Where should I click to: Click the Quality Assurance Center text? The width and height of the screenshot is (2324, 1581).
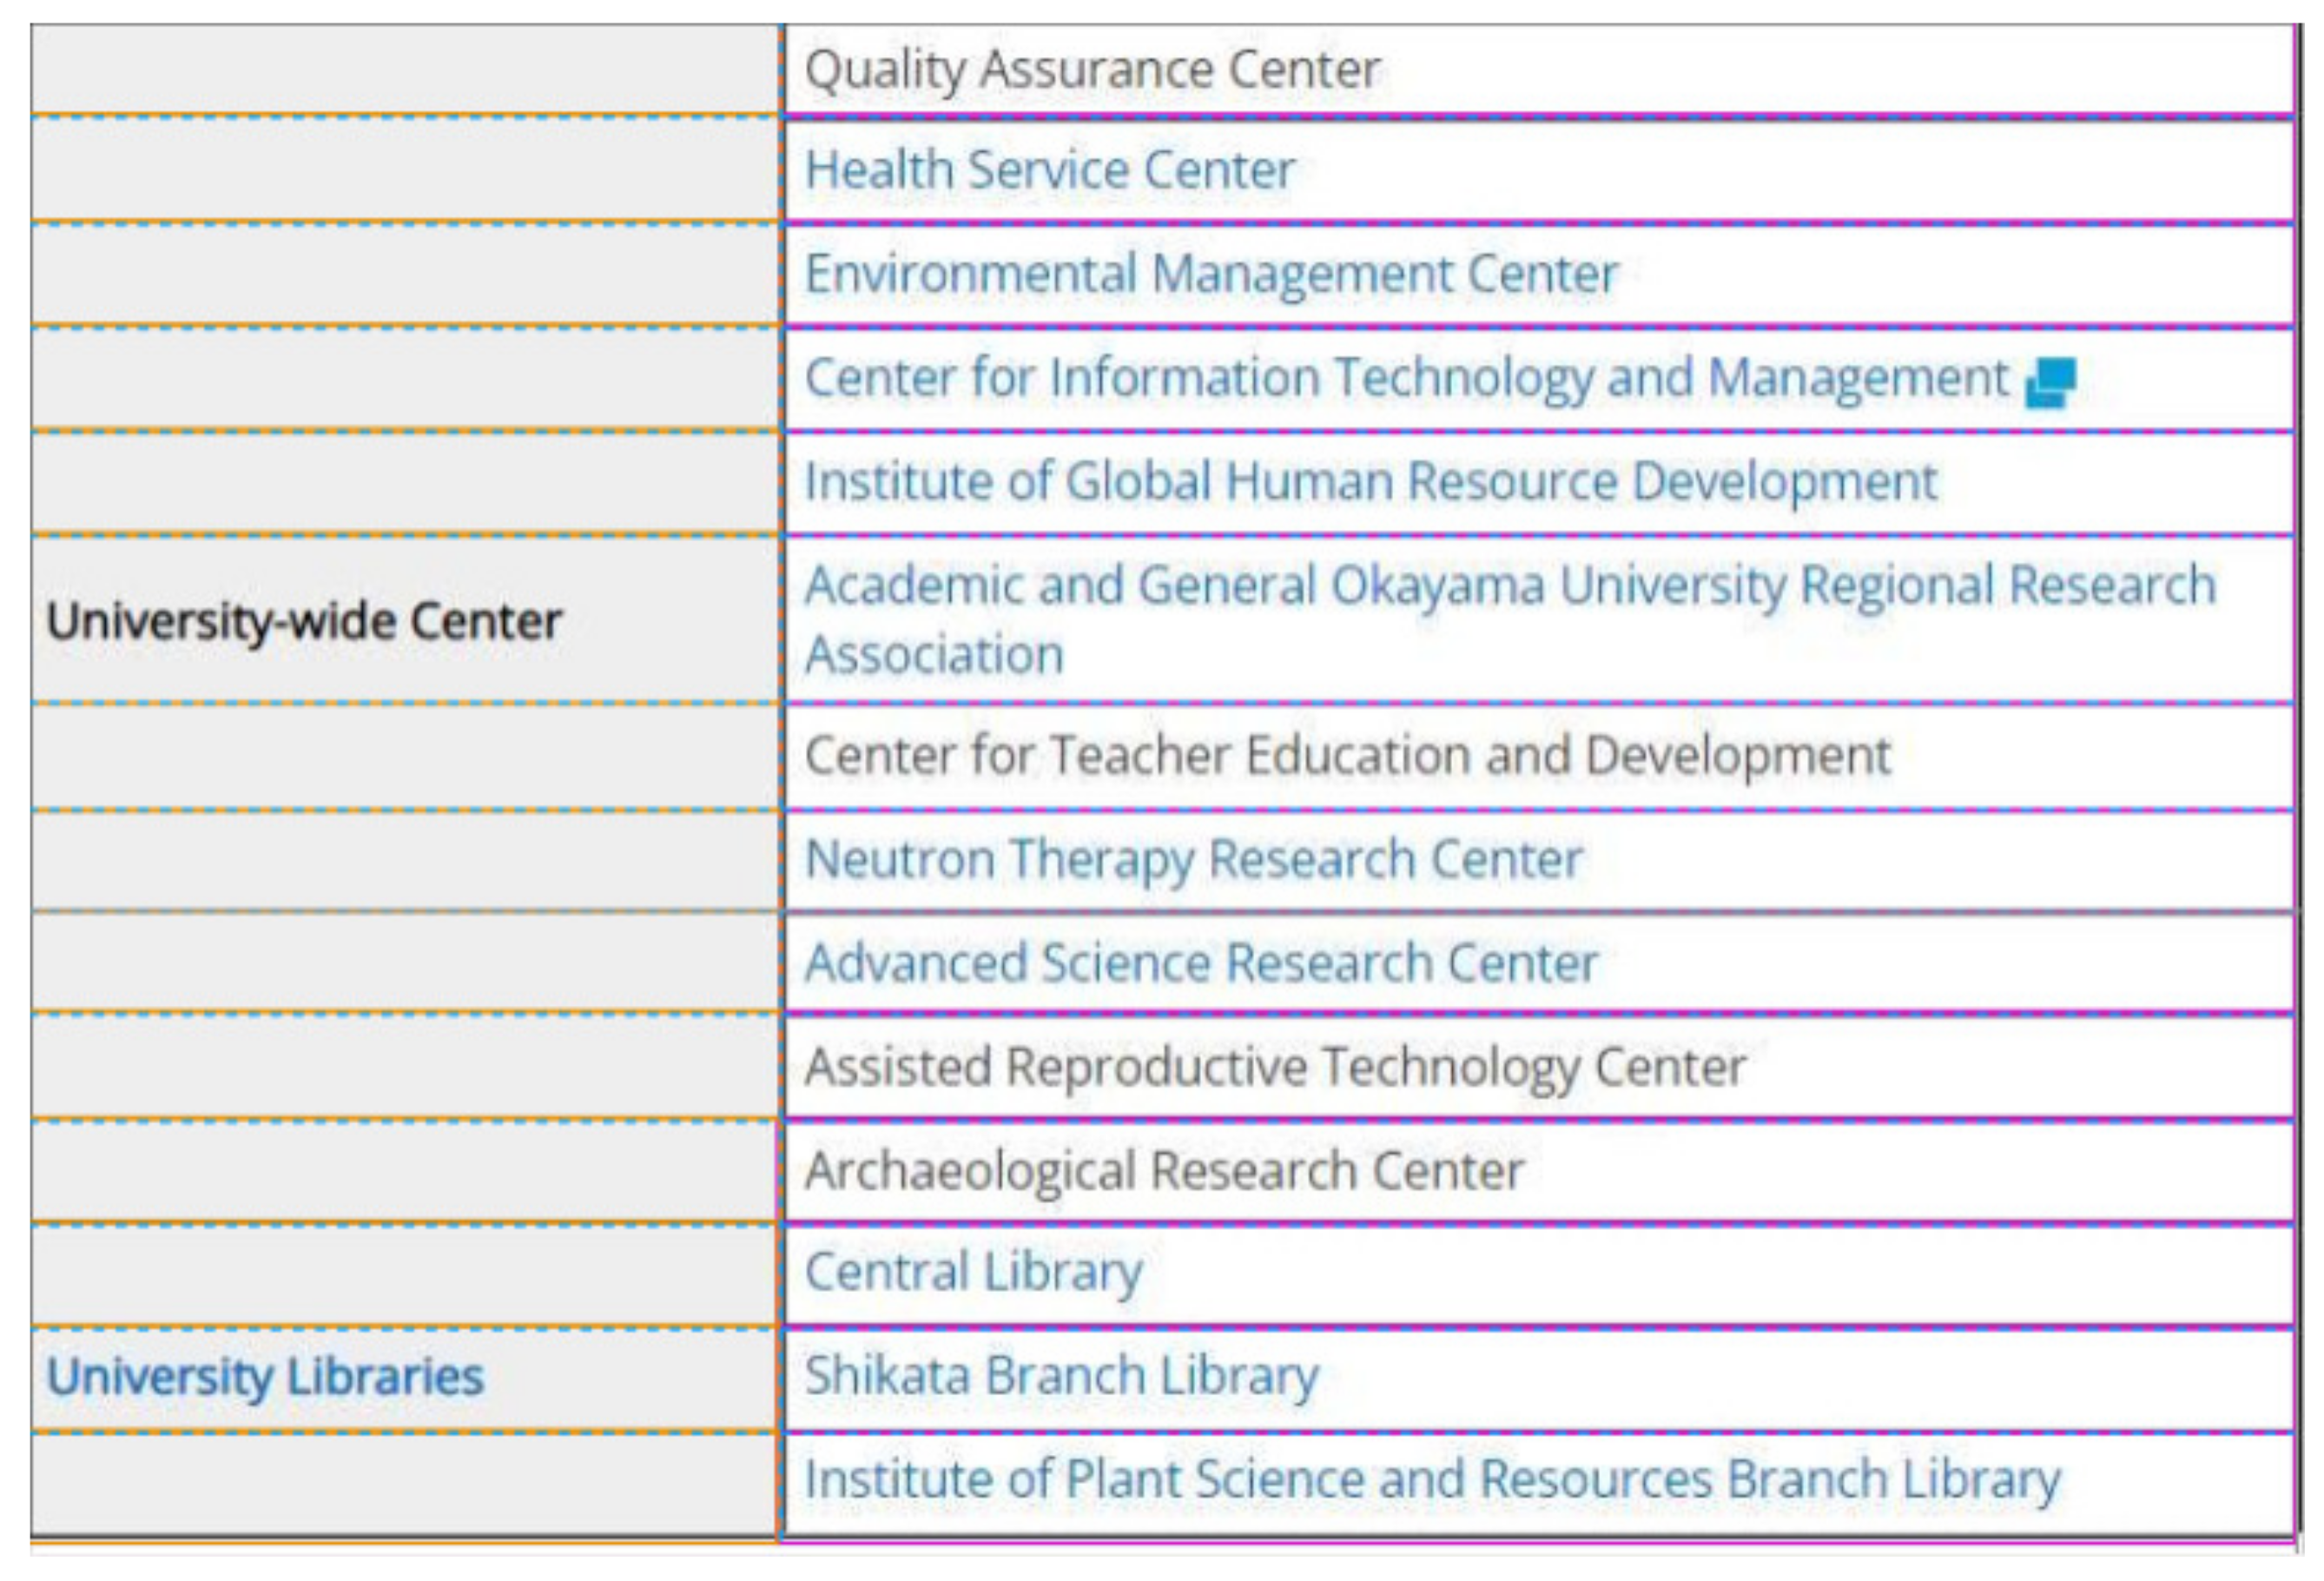pos(1092,70)
